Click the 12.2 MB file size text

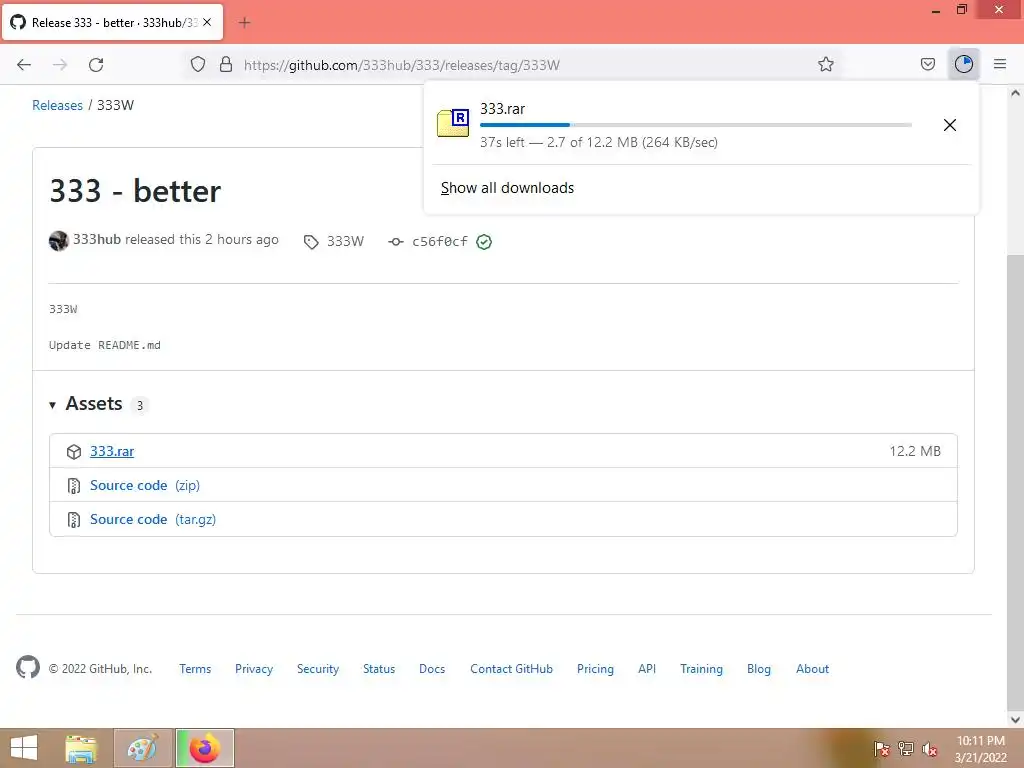coord(915,451)
